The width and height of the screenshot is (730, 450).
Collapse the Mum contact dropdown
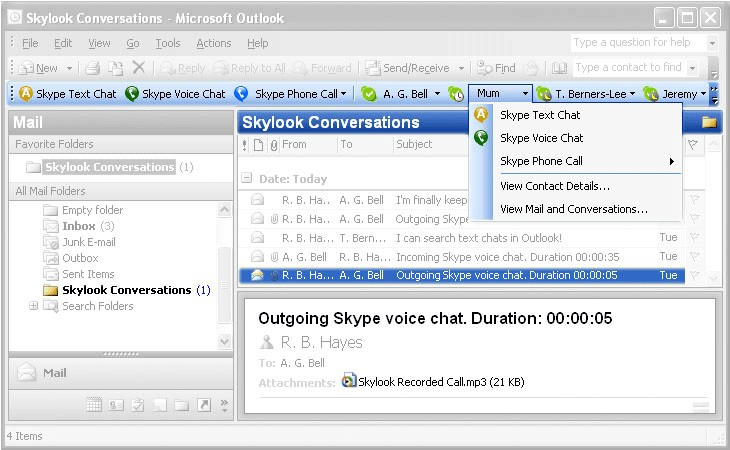click(525, 94)
